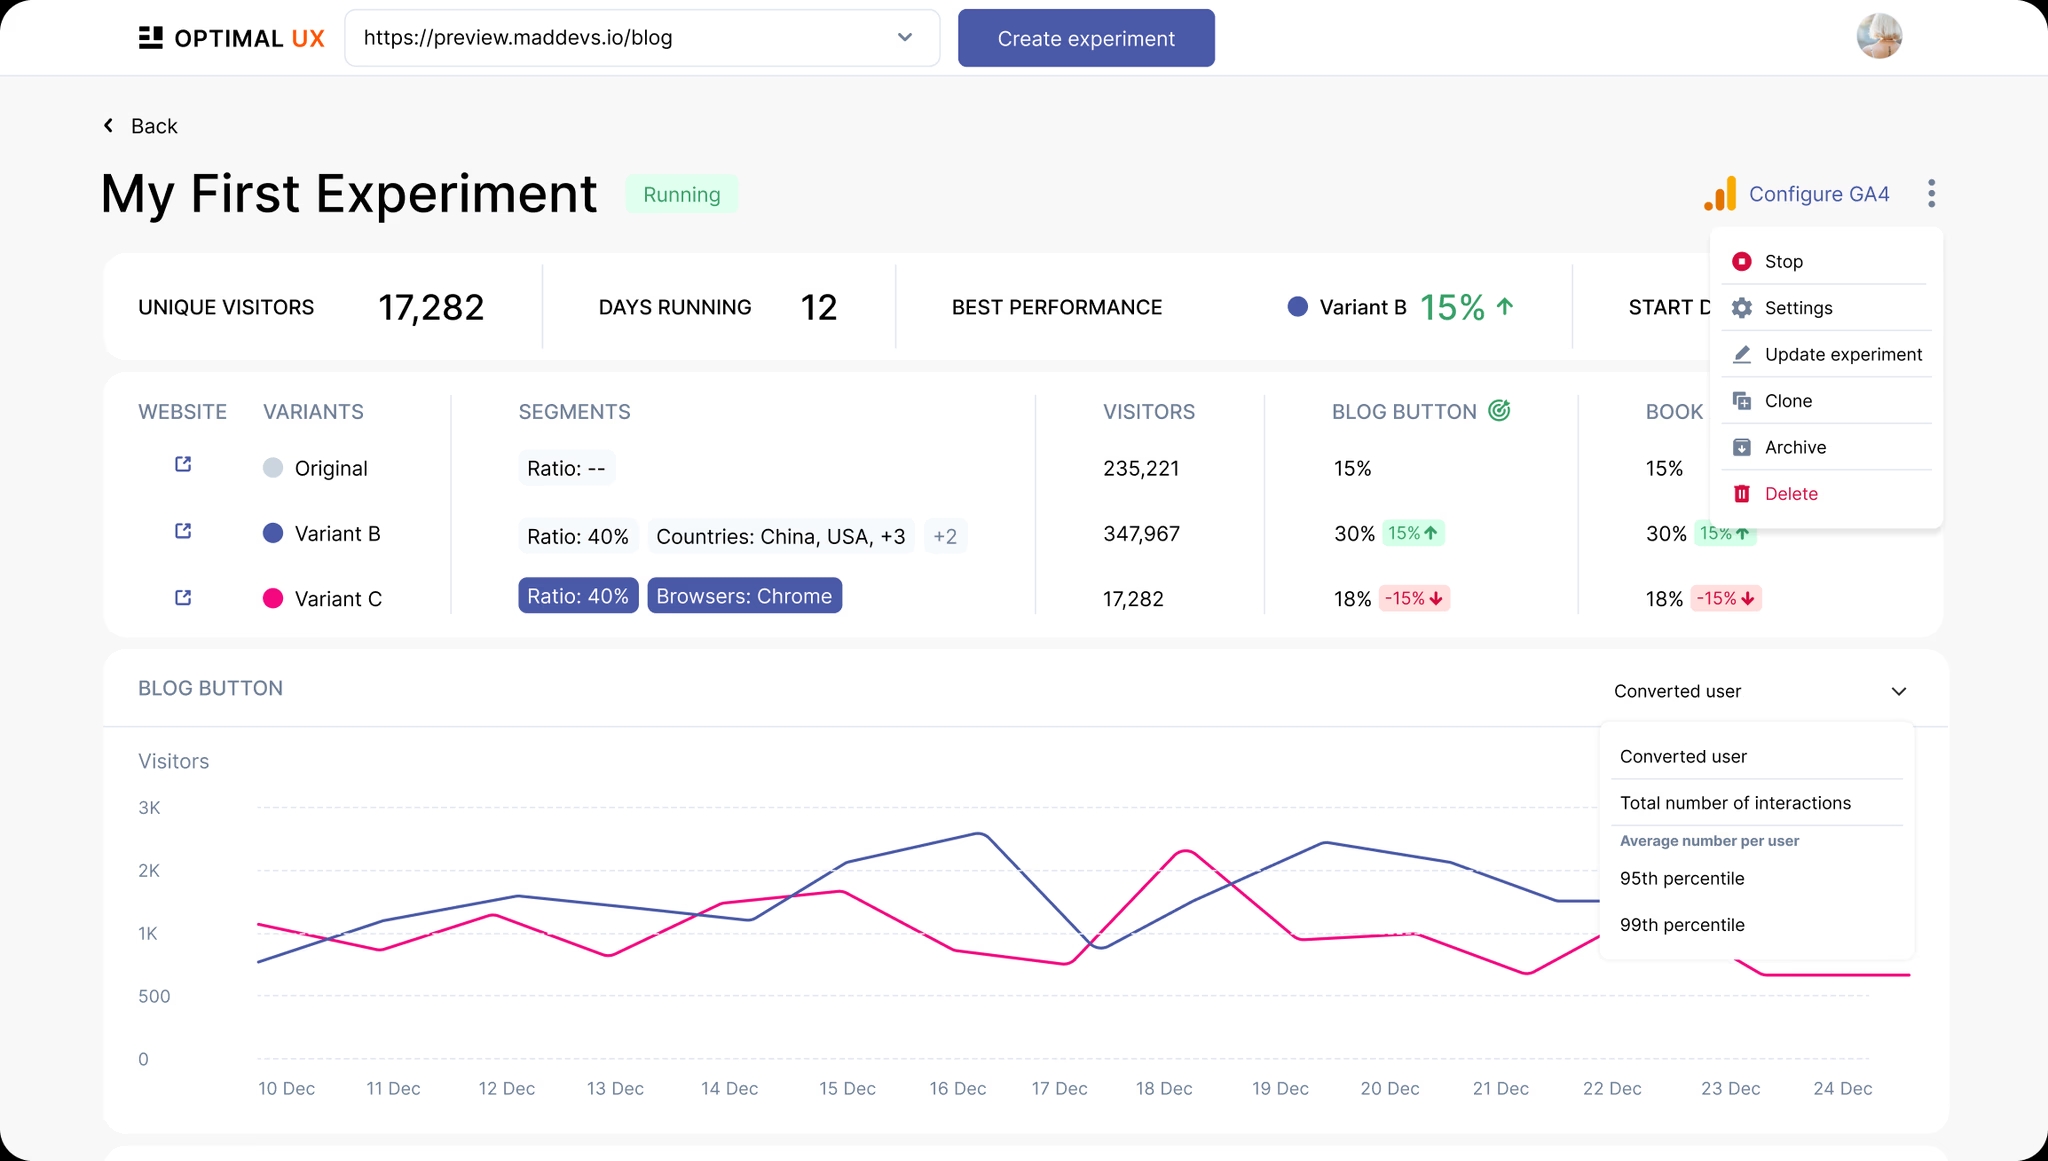Click the Optimal UX logo

[x=230, y=37]
